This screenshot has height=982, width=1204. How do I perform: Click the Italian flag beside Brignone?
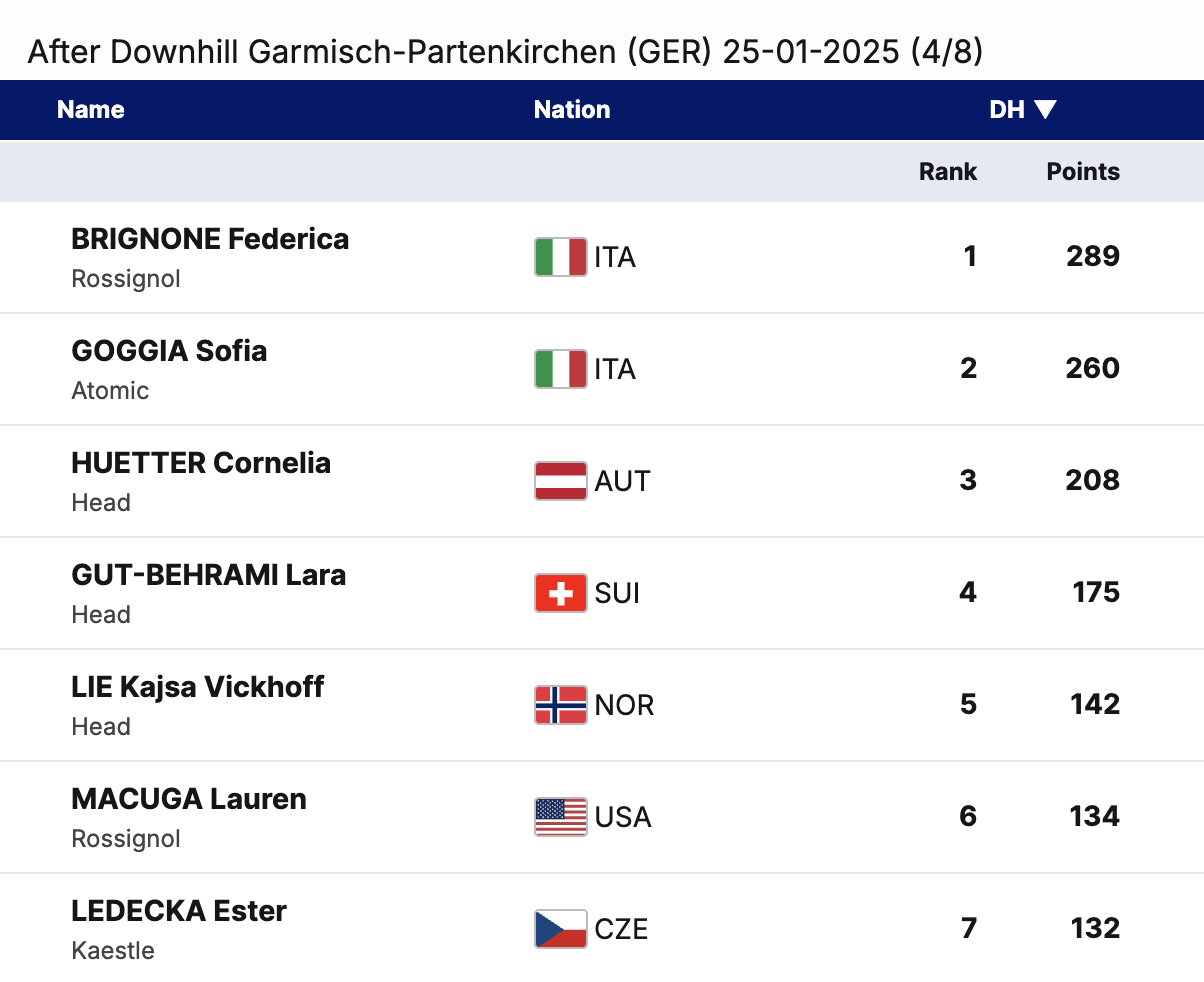pyautogui.click(x=561, y=257)
